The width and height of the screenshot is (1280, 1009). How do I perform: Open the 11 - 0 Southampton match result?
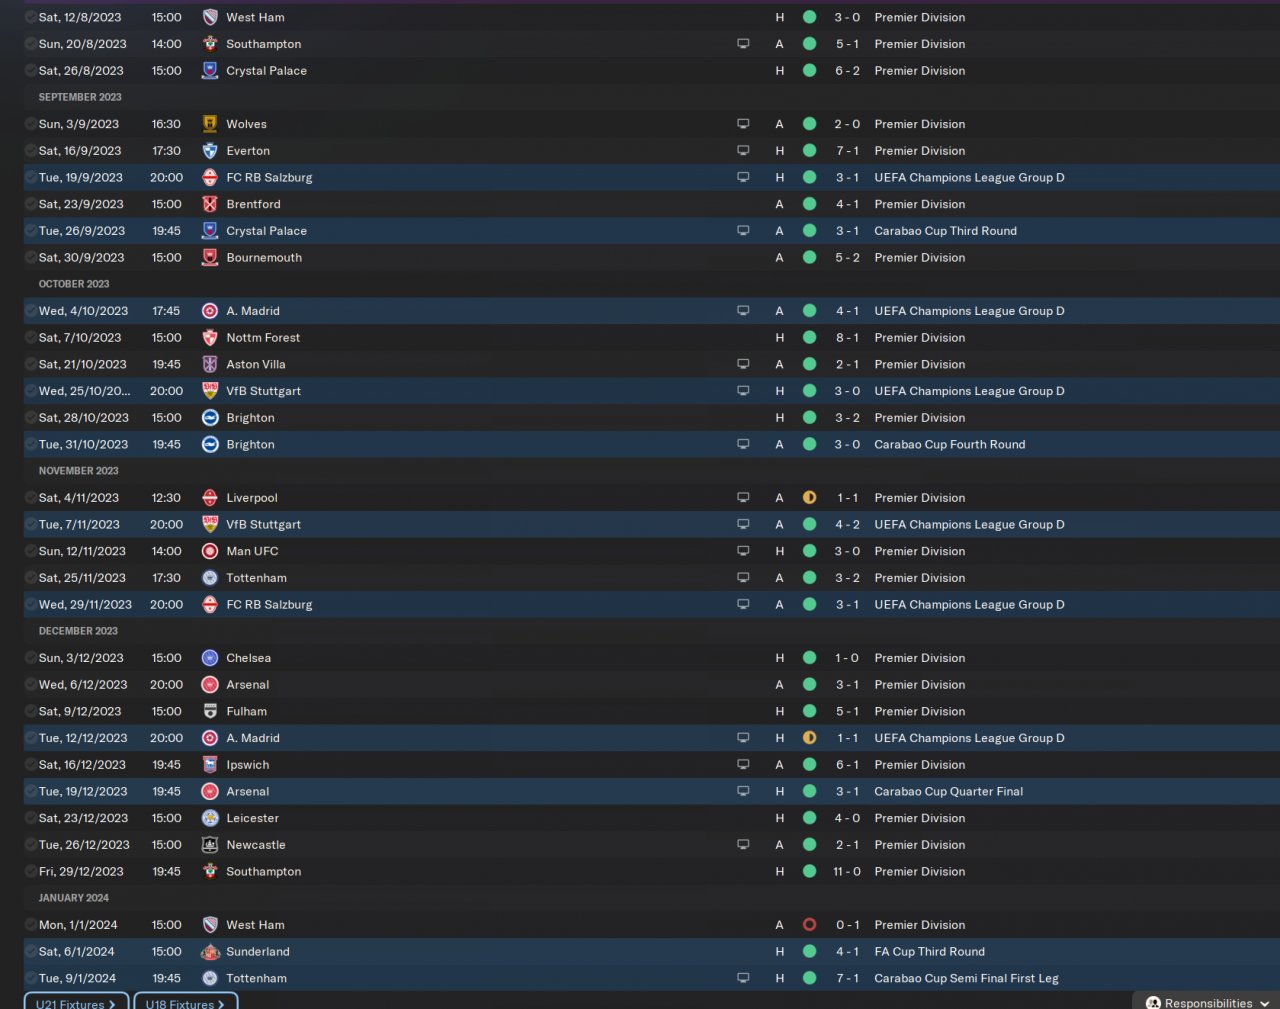(x=846, y=872)
